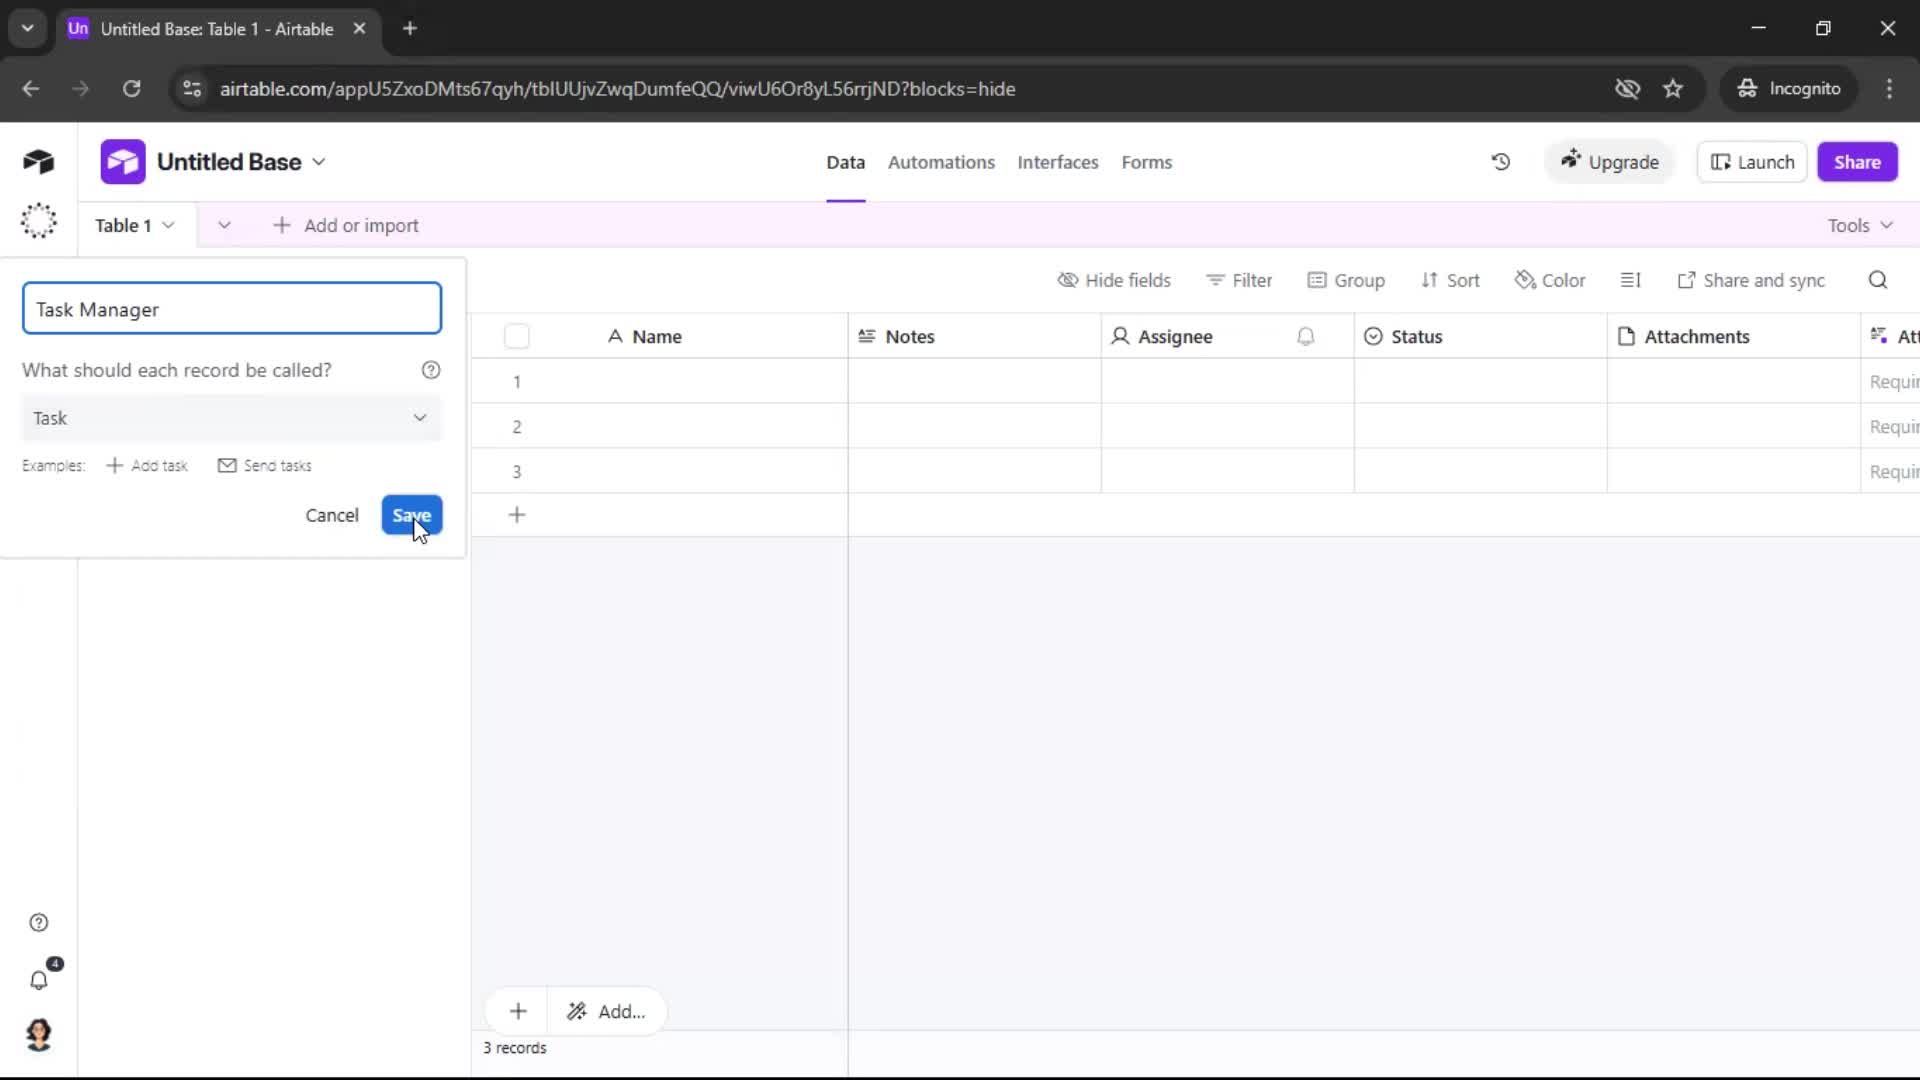The image size is (1920, 1080).
Task: Click the Task Manager table name field
Action: coord(231,308)
